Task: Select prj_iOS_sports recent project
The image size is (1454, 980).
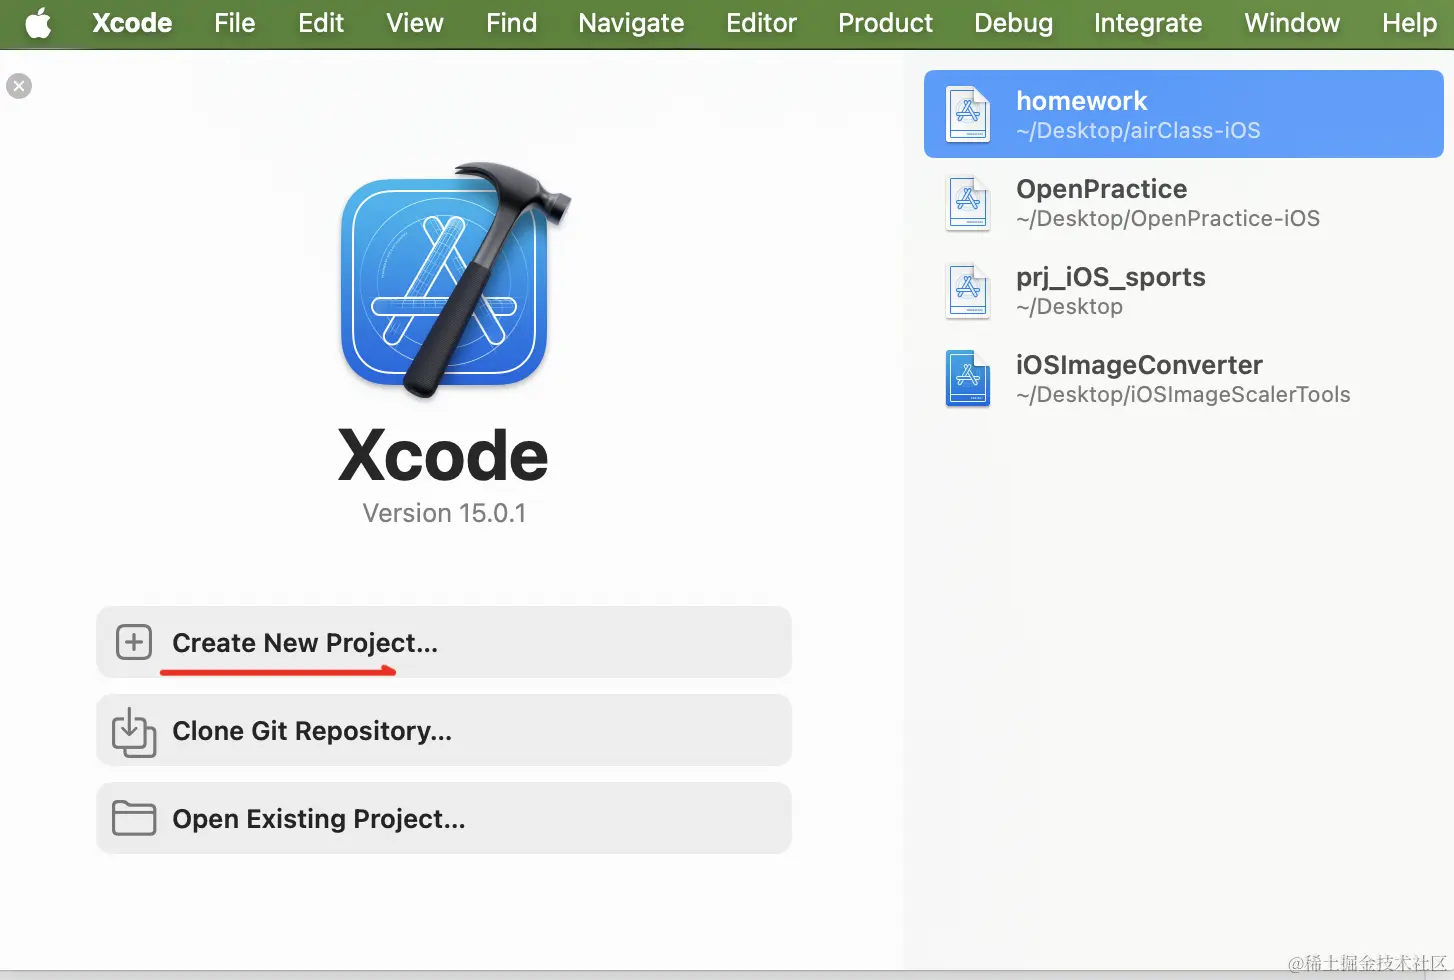Action: [x=1184, y=290]
